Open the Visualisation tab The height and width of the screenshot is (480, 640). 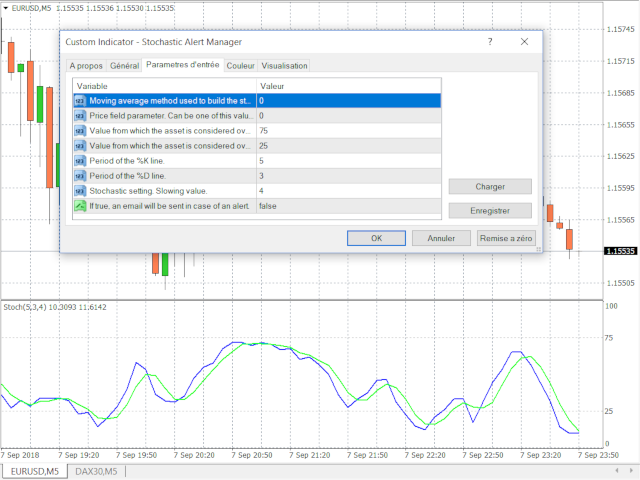(x=284, y=66)
